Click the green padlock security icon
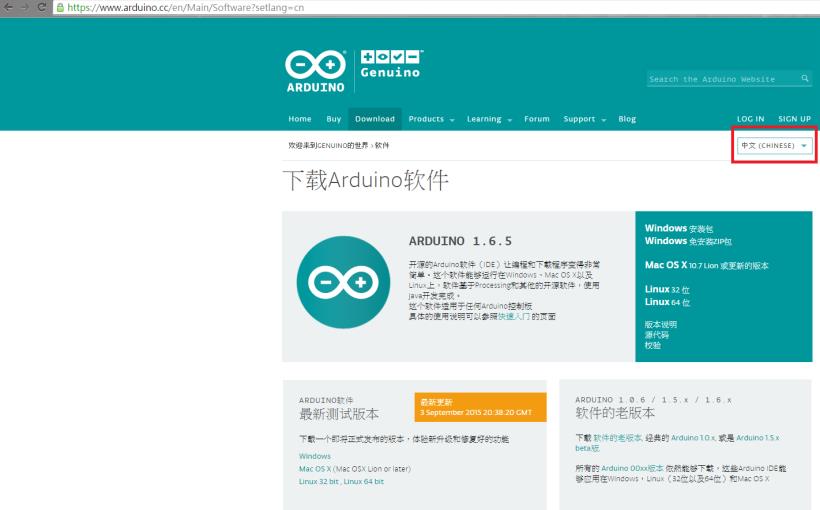 coord(60,7)
